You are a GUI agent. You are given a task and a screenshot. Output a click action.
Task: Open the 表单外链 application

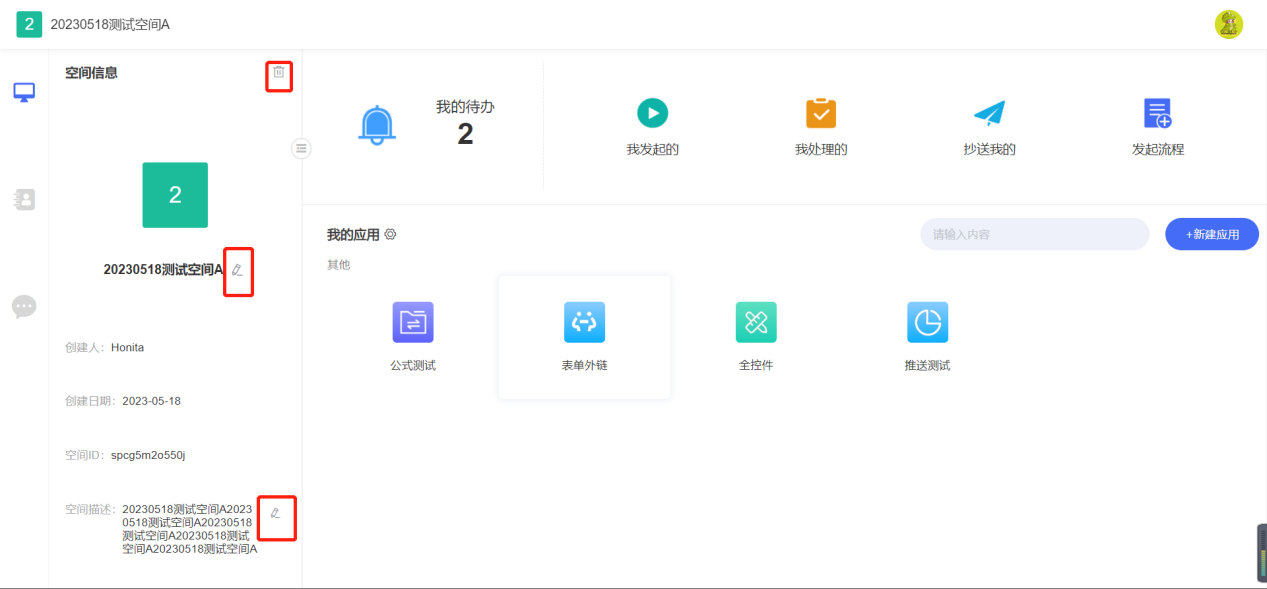pos(584,337)
